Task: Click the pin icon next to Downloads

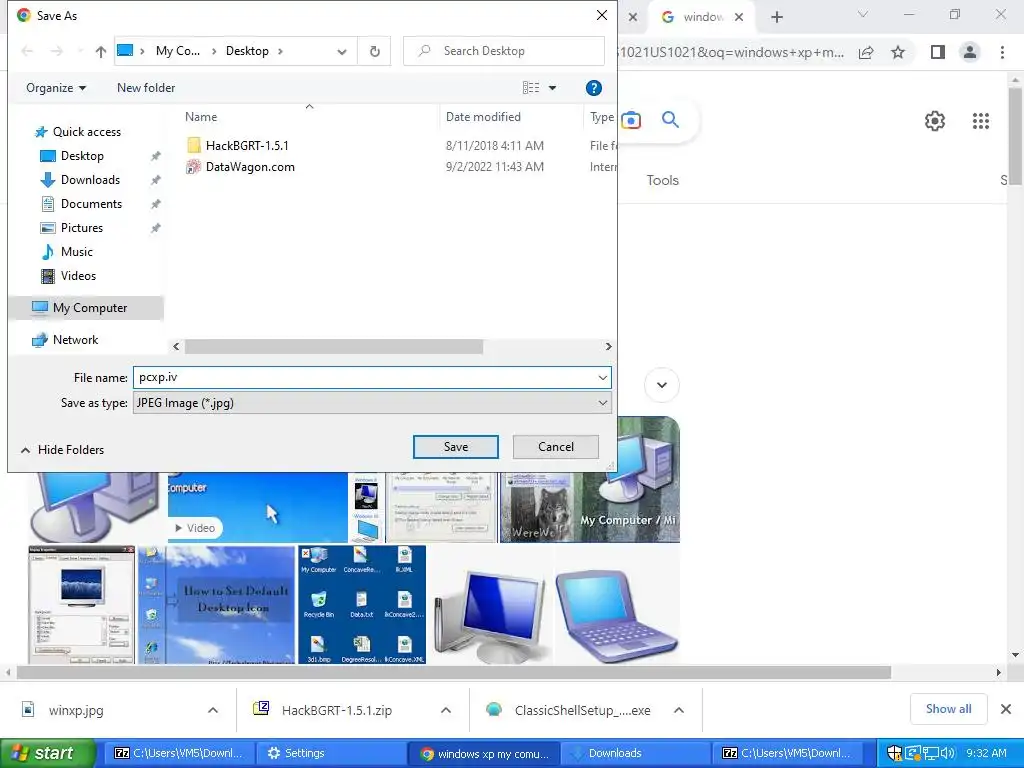Action: tap(155, 180)
